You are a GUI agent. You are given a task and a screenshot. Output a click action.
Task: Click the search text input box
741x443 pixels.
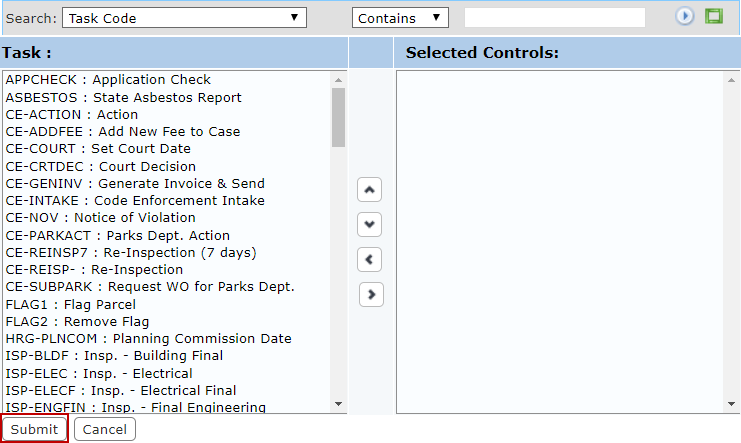(555, 17)
